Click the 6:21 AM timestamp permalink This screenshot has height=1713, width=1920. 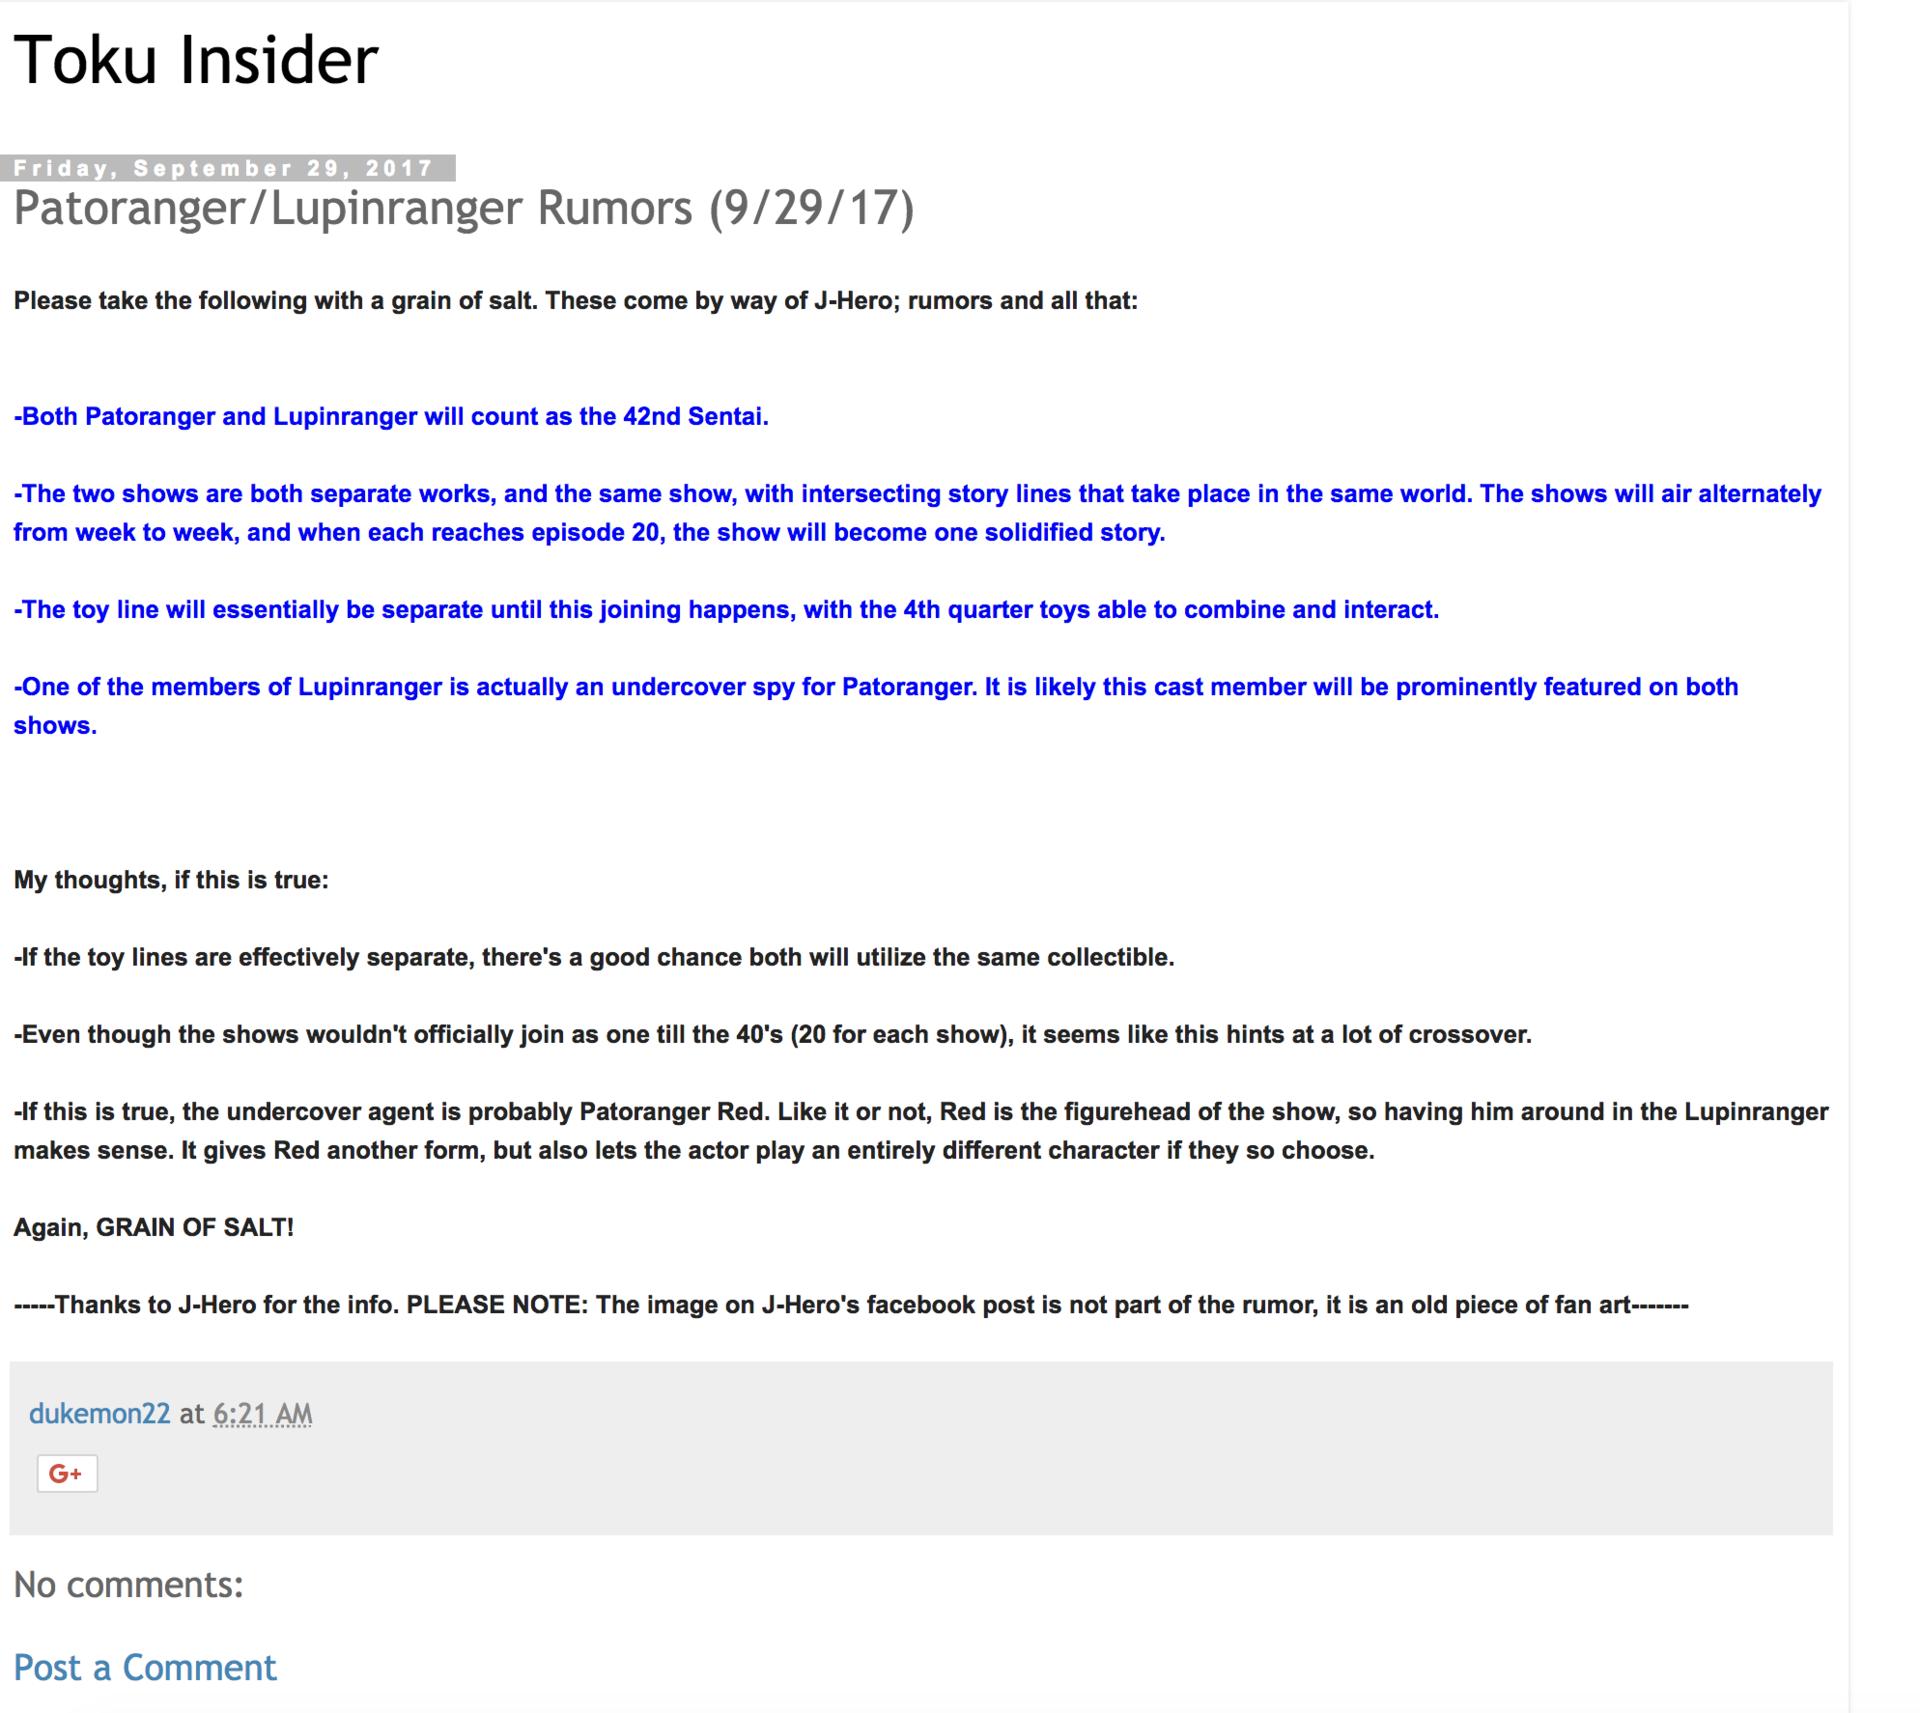262,1413
